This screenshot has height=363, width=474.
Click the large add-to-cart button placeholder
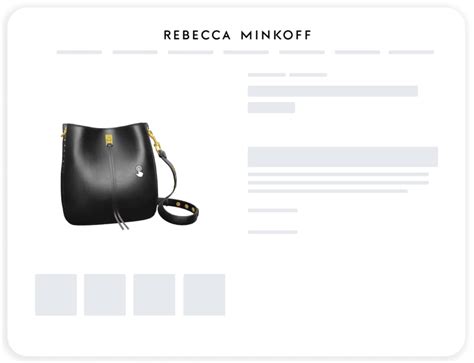(x=343, y=157)
